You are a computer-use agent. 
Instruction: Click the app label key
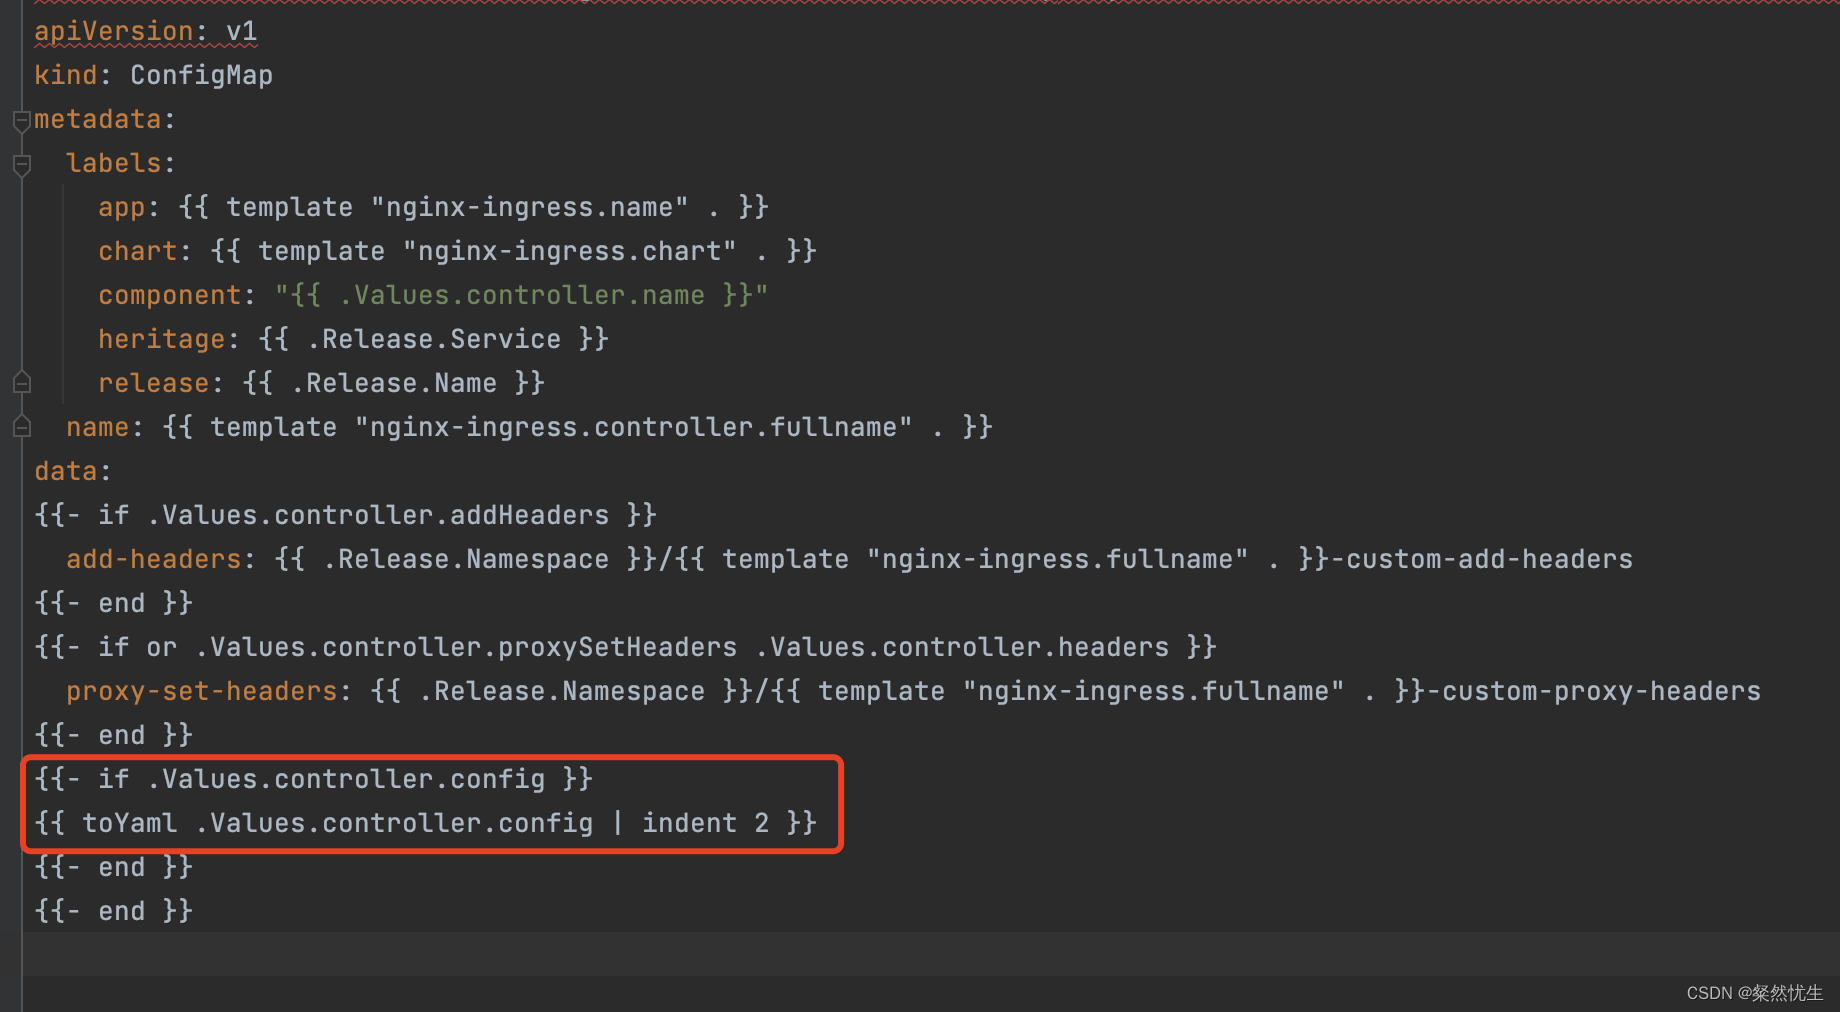(x=122, y=208)
